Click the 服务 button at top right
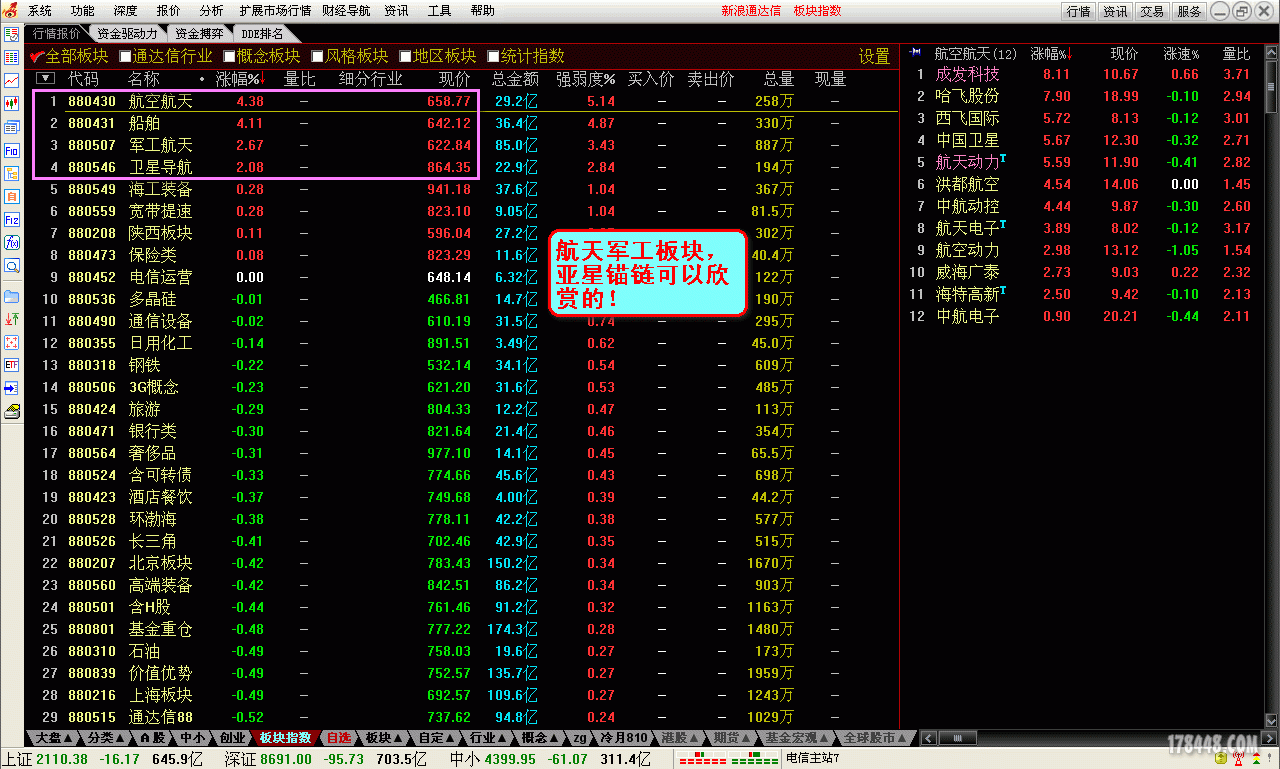This screenshot has height=769, width=1280. click(x=1189, y=11)
